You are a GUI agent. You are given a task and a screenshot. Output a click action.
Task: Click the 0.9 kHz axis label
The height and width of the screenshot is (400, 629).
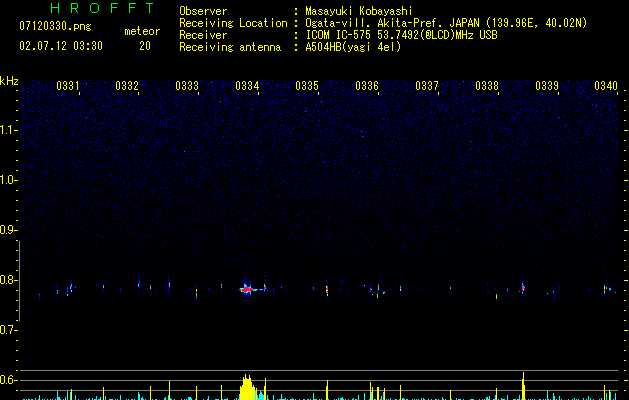pyautogui.click(x=9, y=230)
